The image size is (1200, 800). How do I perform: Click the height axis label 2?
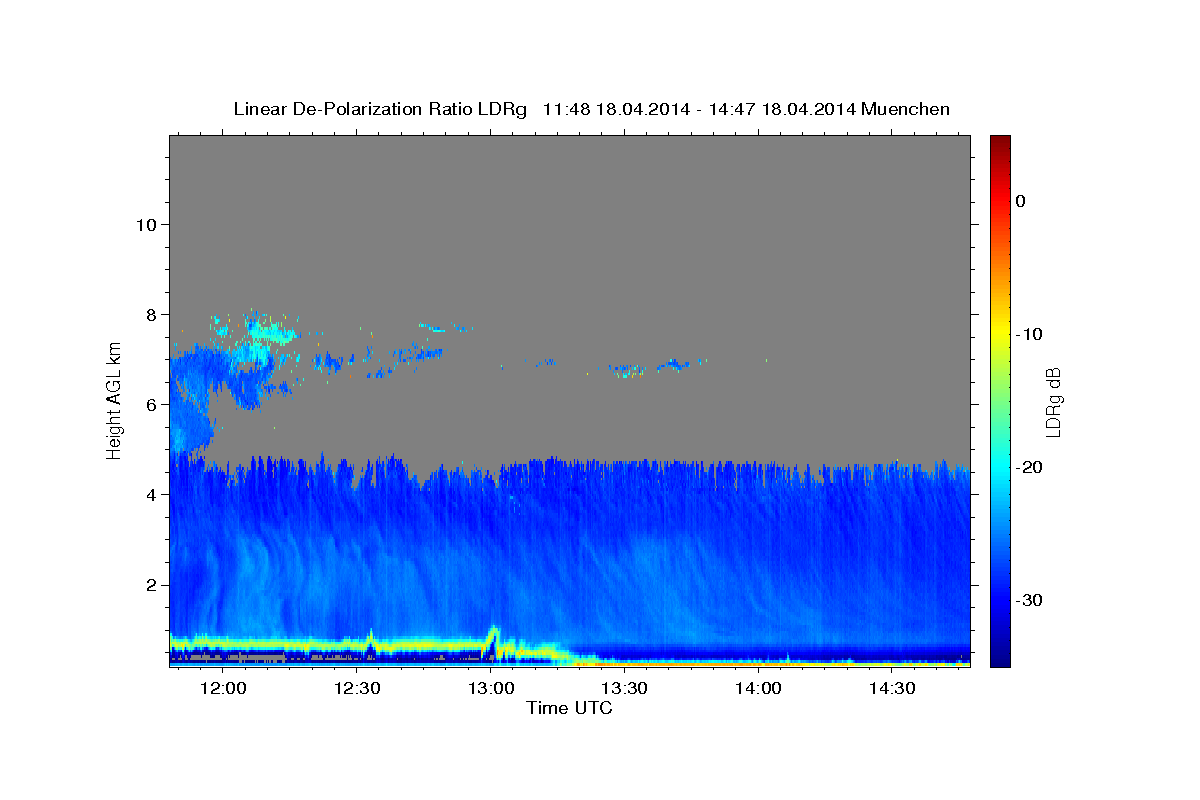click(150, 584)
